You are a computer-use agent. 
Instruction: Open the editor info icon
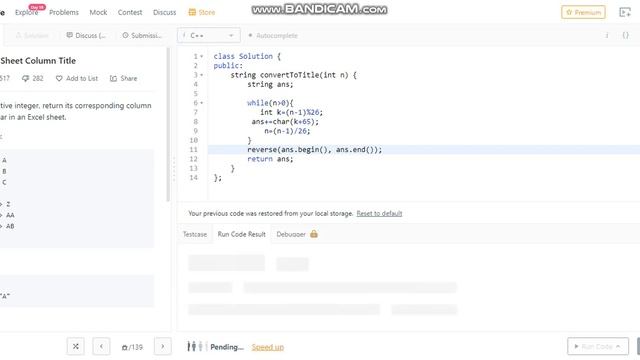(x=607, y=36)
